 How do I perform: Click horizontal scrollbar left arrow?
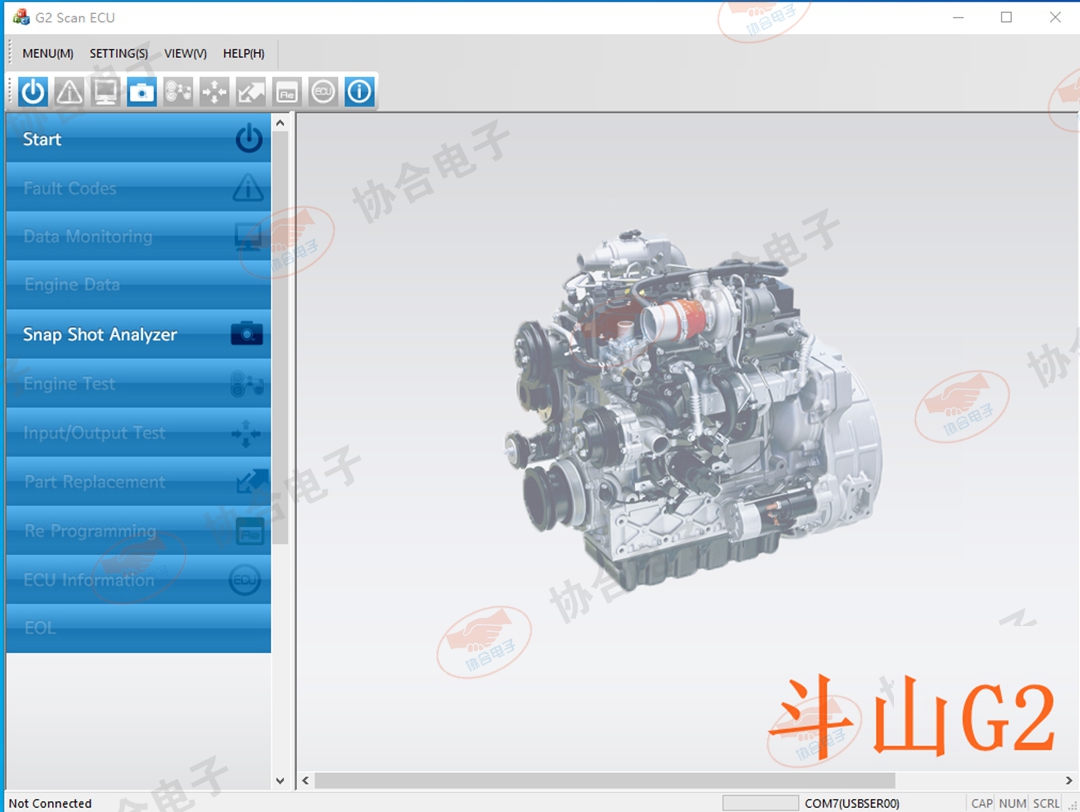306,780
